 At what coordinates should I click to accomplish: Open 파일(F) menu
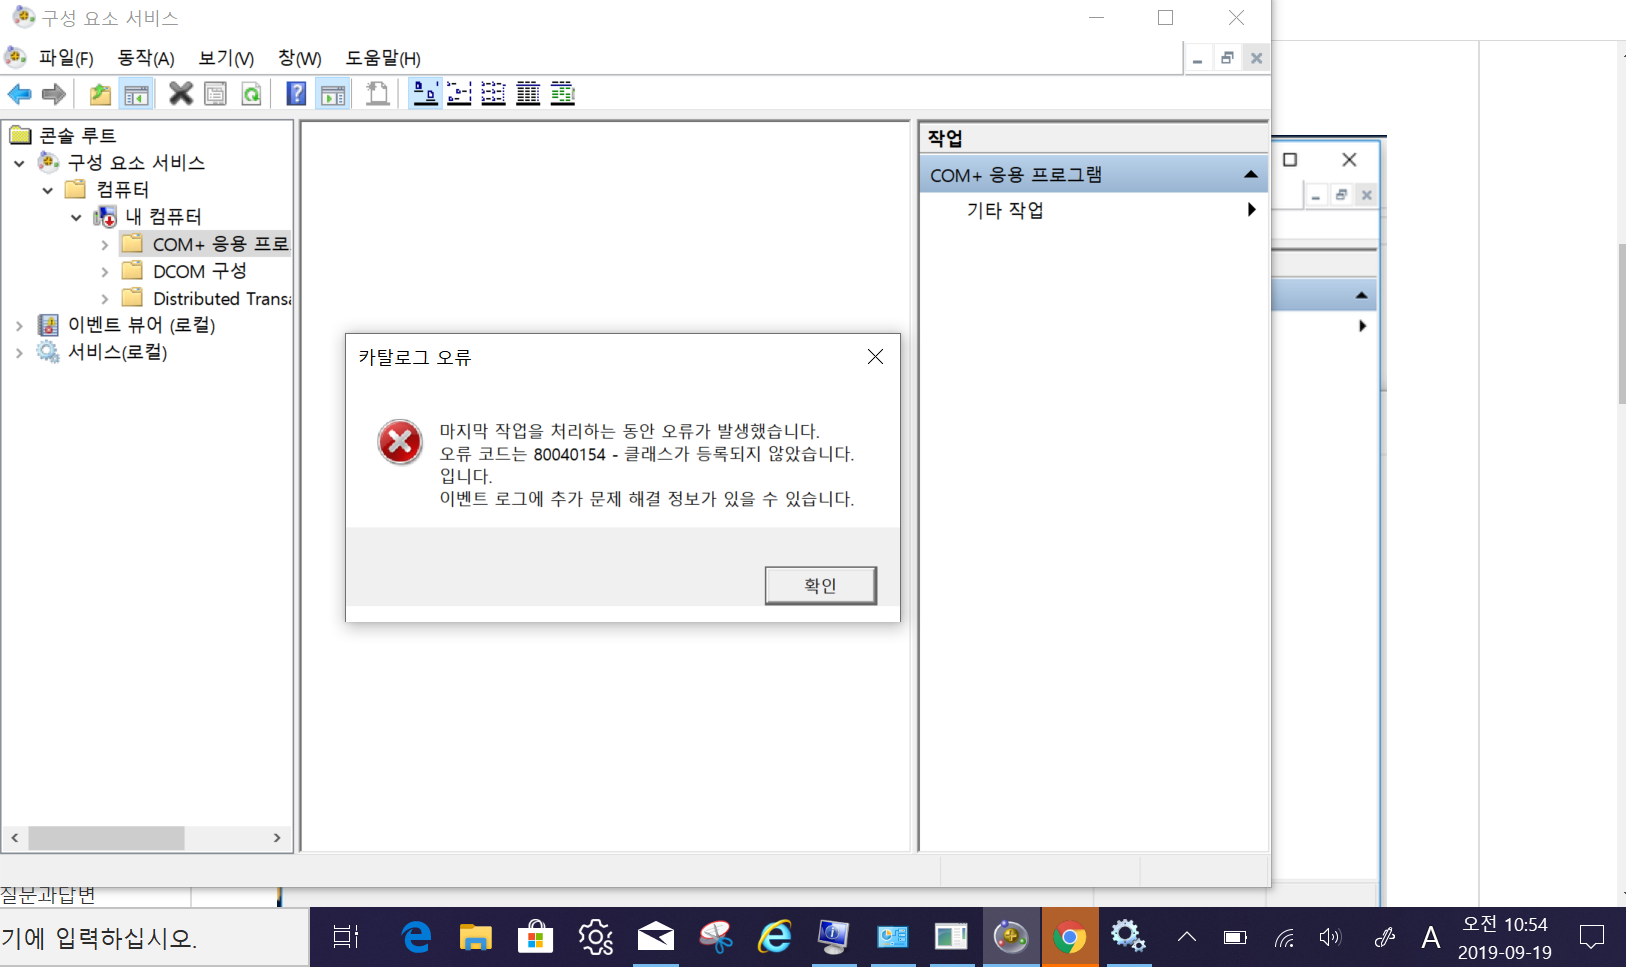click(x=66, y=58)
